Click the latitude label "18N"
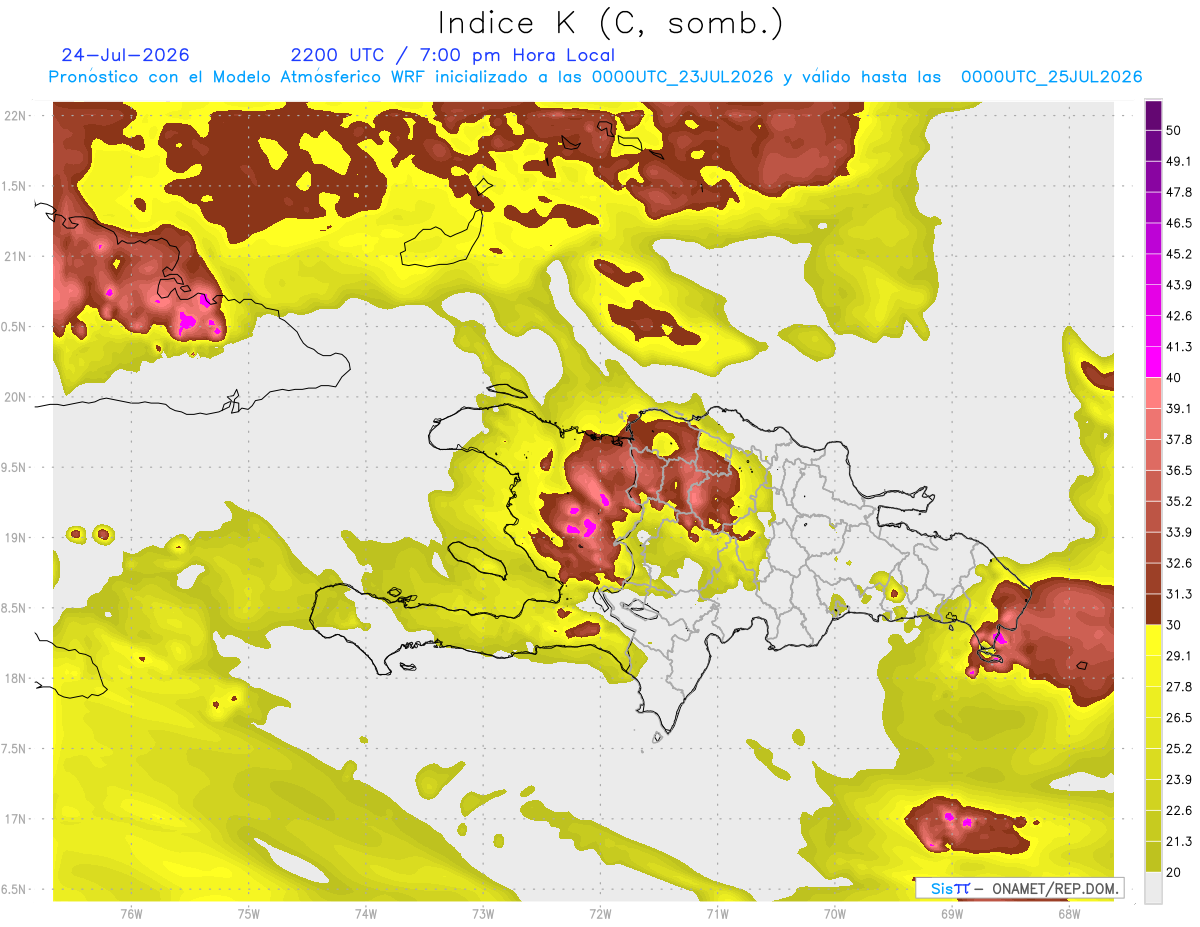Viewport: 1200px width, 927px height. 17,679
